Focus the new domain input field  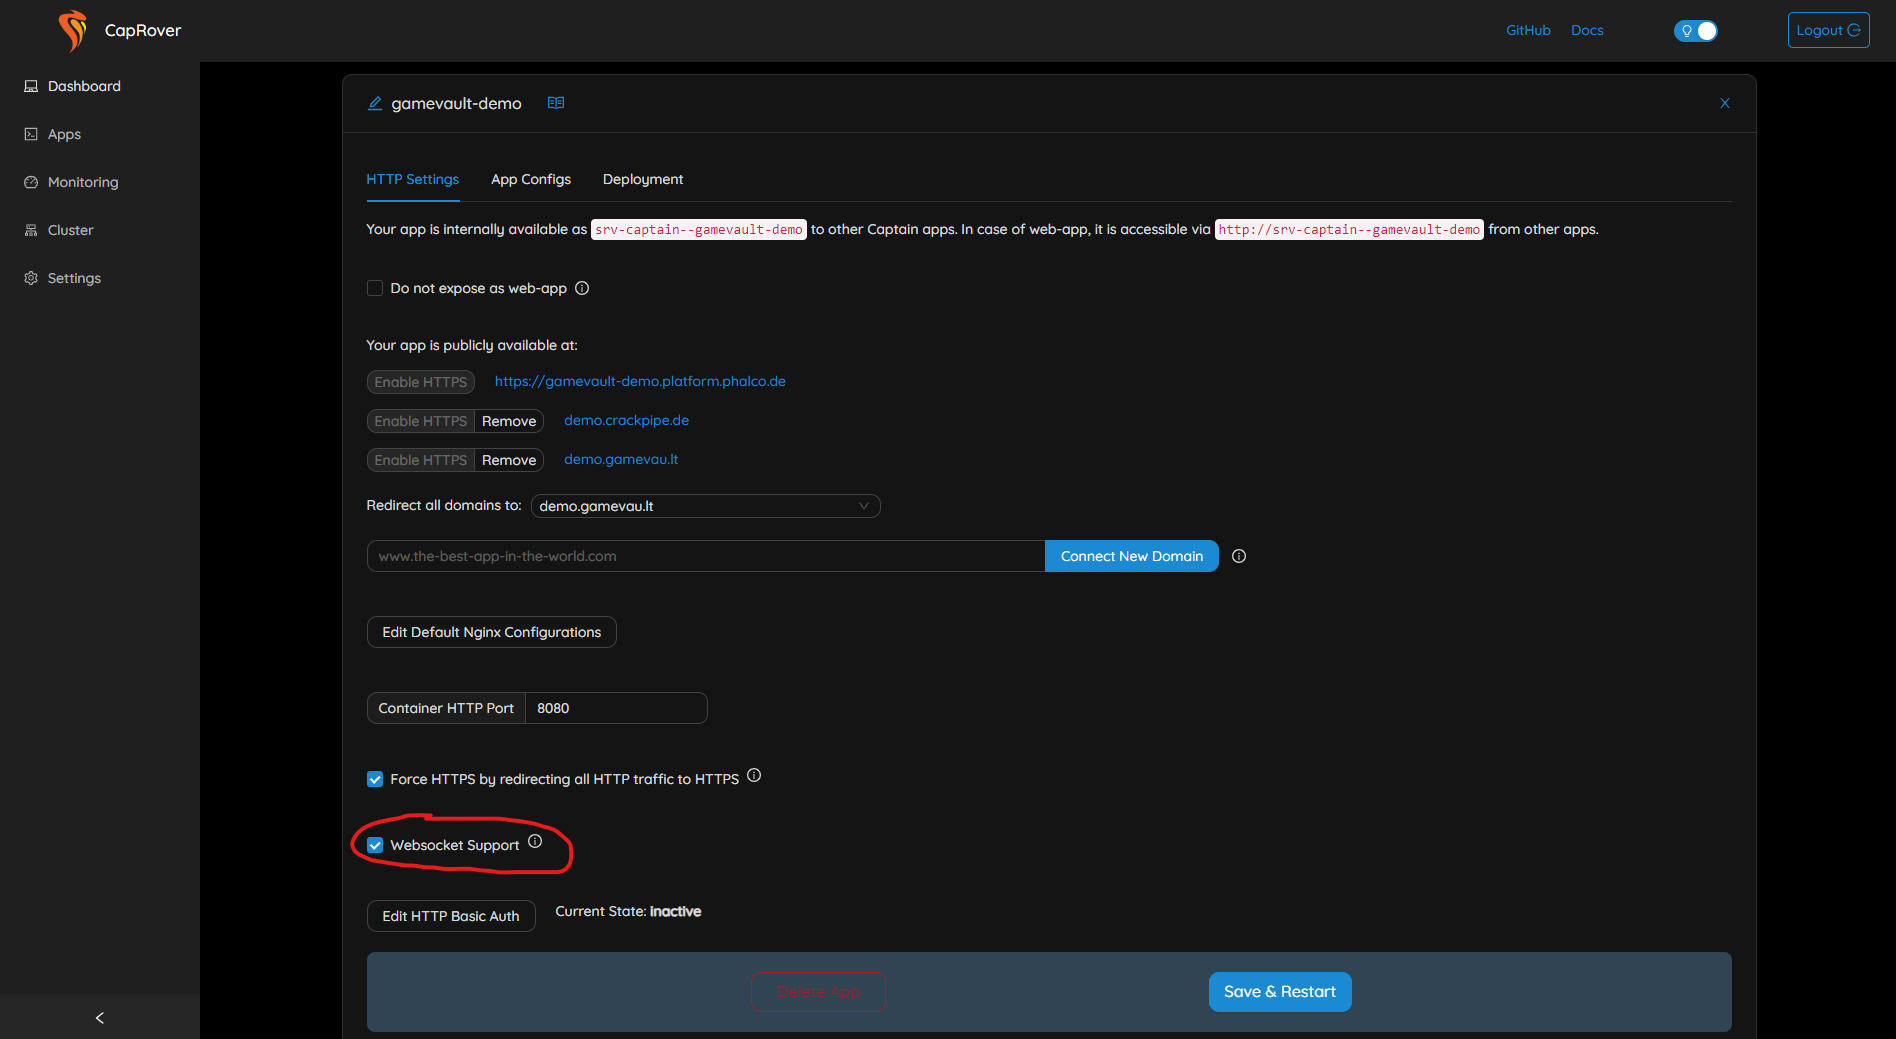[x=706, y=556]
